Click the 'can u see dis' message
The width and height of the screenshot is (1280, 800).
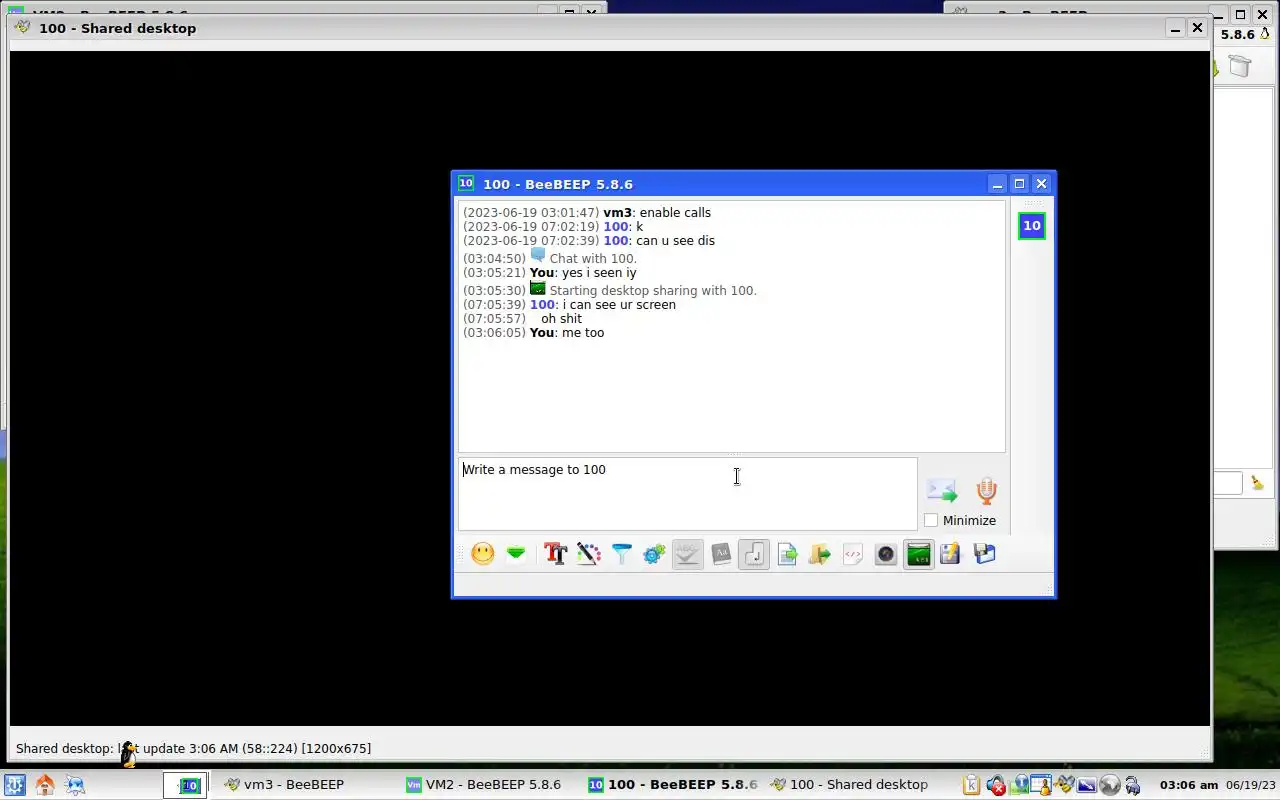(x=675, y=241)
